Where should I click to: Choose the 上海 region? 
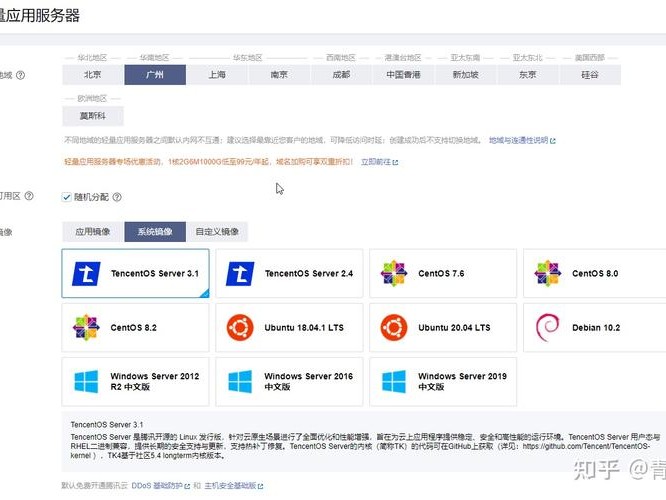point(217,75)
